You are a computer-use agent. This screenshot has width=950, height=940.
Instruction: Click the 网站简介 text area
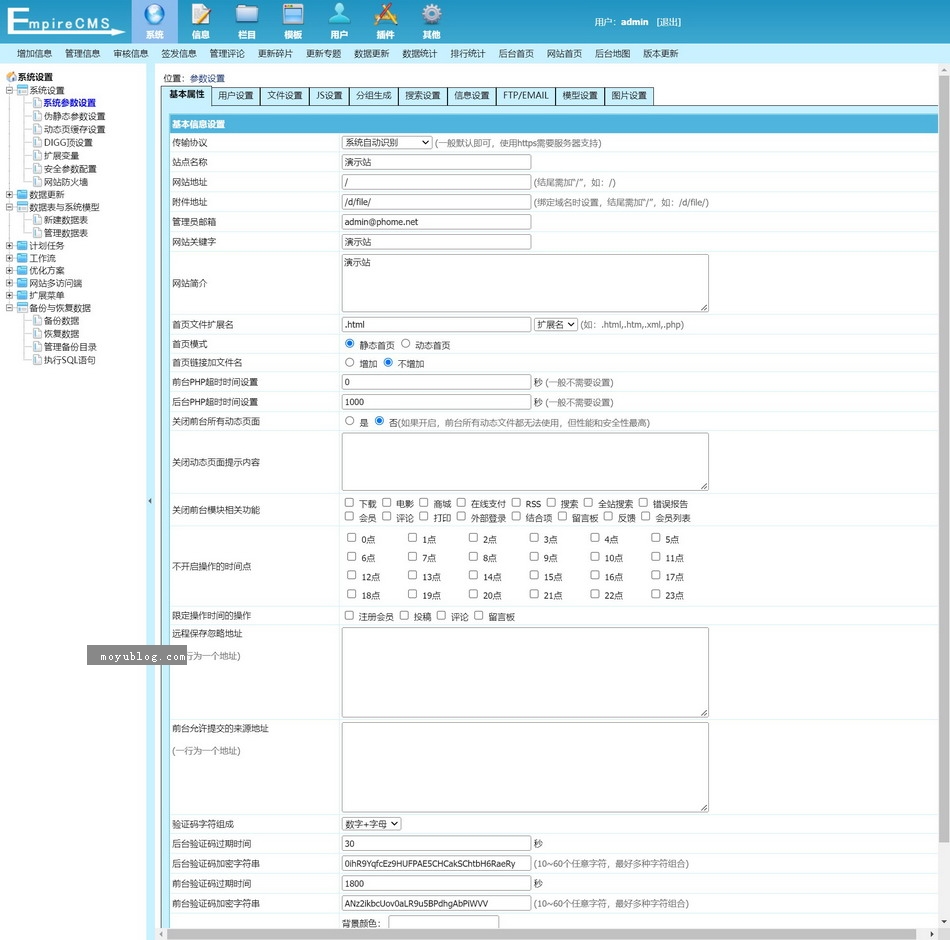tap(525, 283)
